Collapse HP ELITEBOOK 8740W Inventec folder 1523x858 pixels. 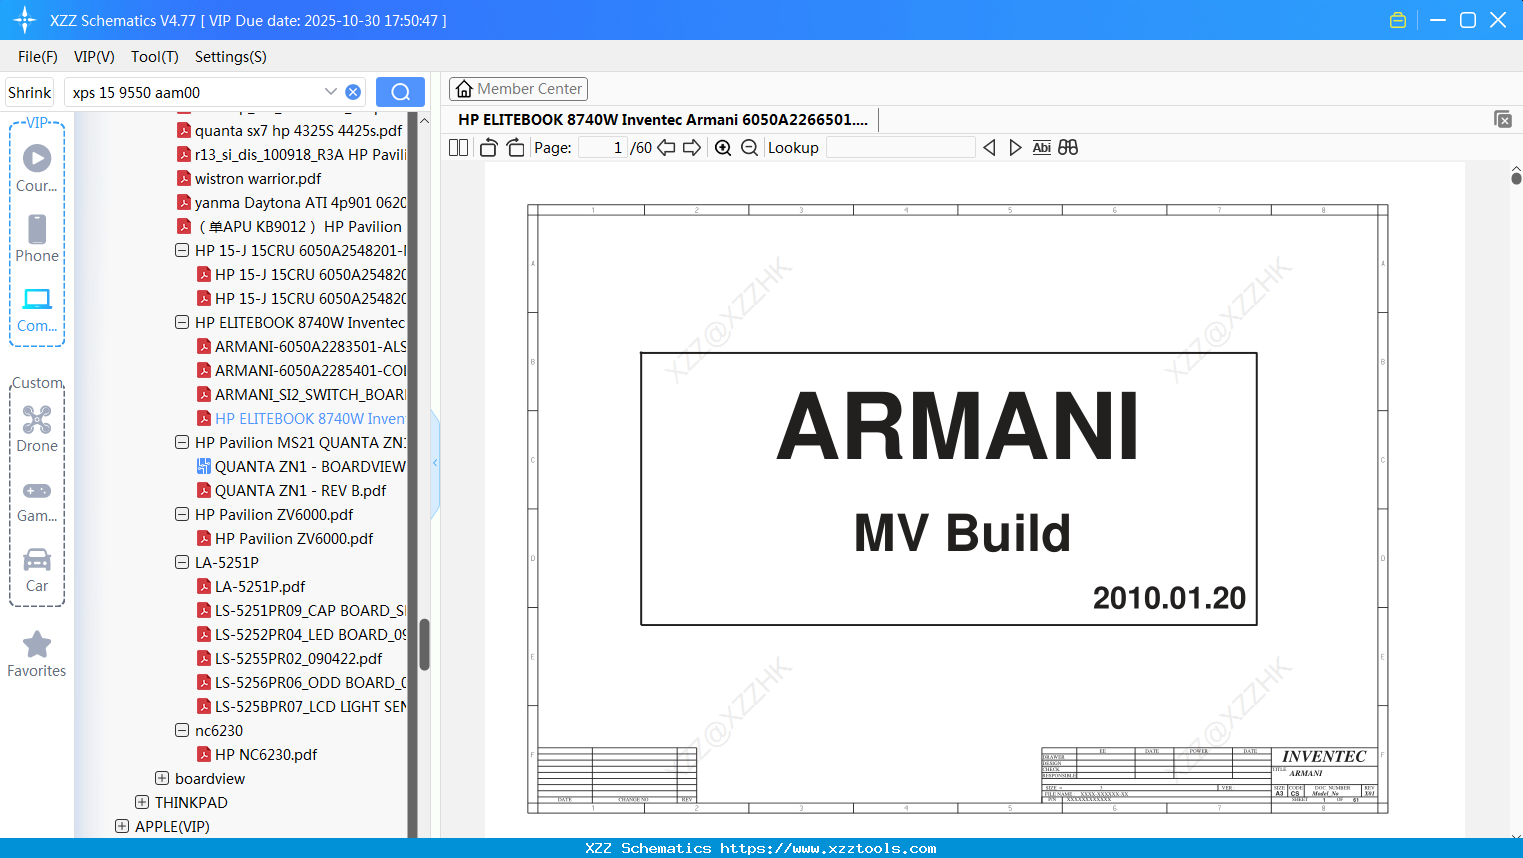point(182,322)
